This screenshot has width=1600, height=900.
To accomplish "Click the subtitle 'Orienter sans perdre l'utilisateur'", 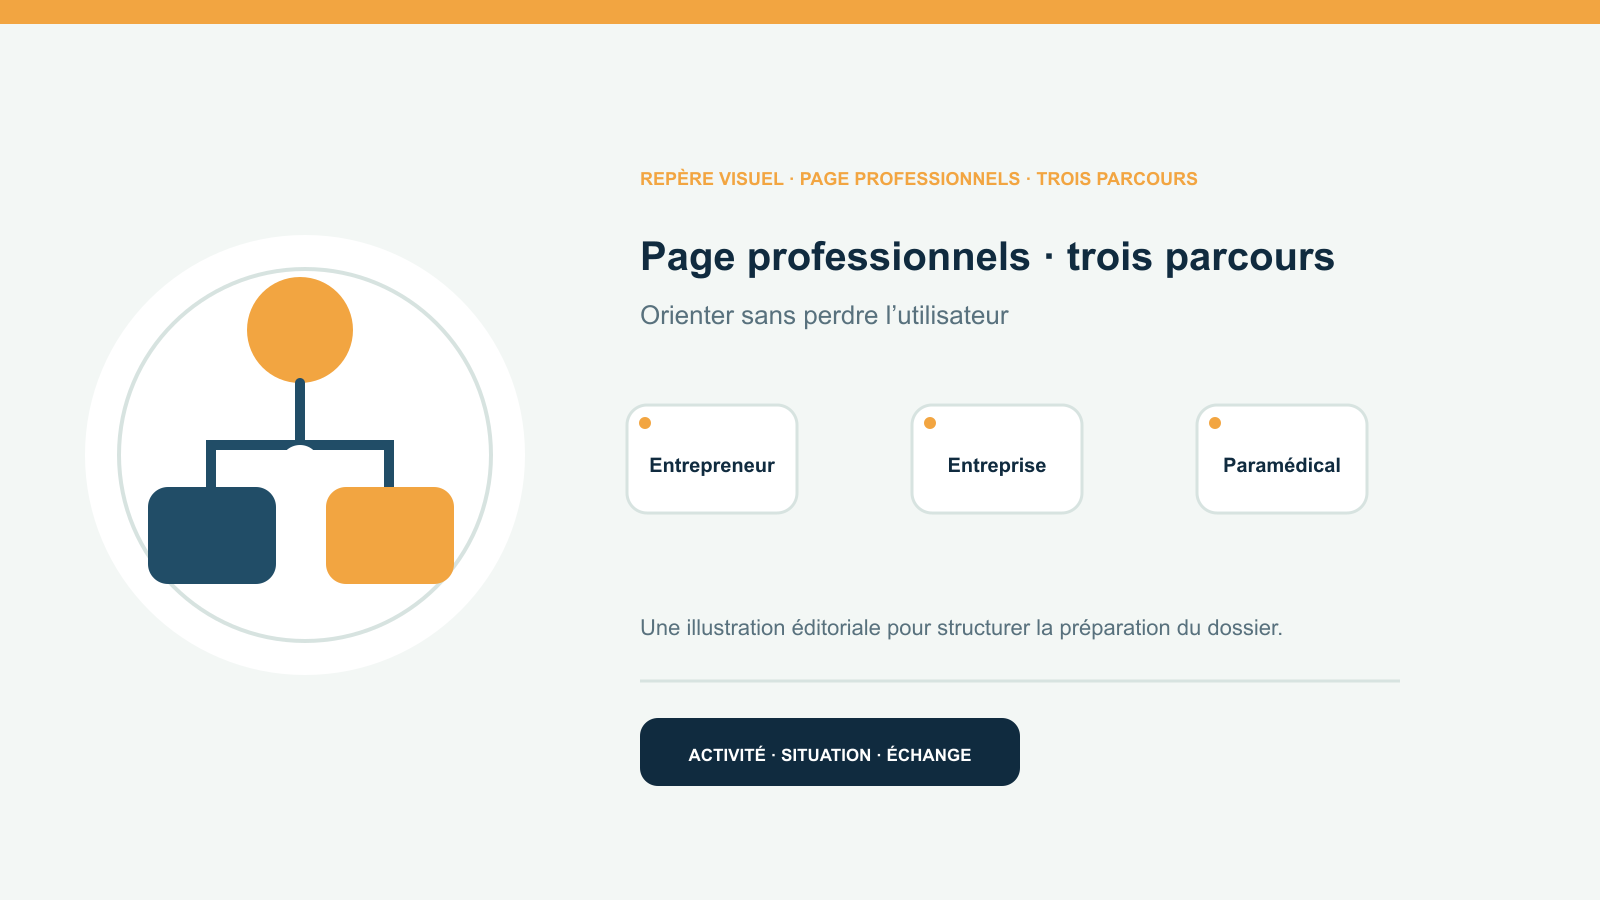I will click(x=824, y=315).
